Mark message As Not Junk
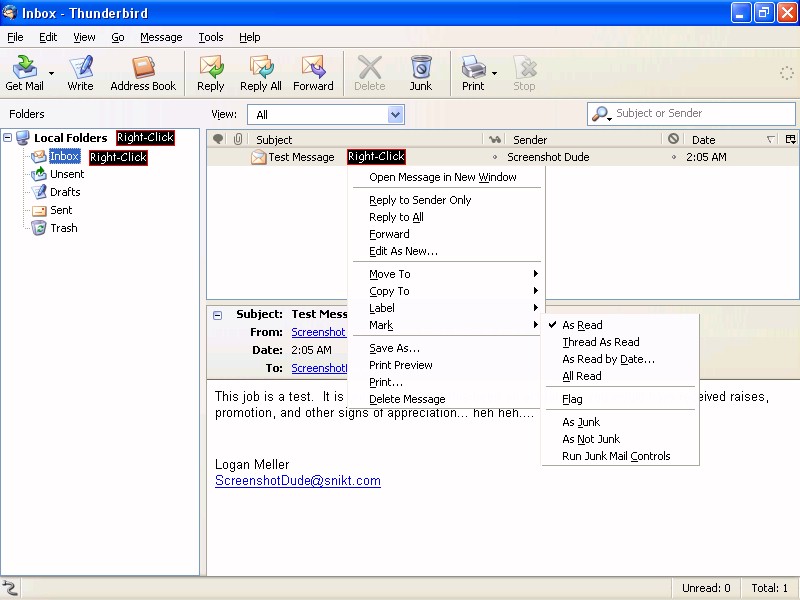Screen dimensions: 800x600 pos(620,439)
